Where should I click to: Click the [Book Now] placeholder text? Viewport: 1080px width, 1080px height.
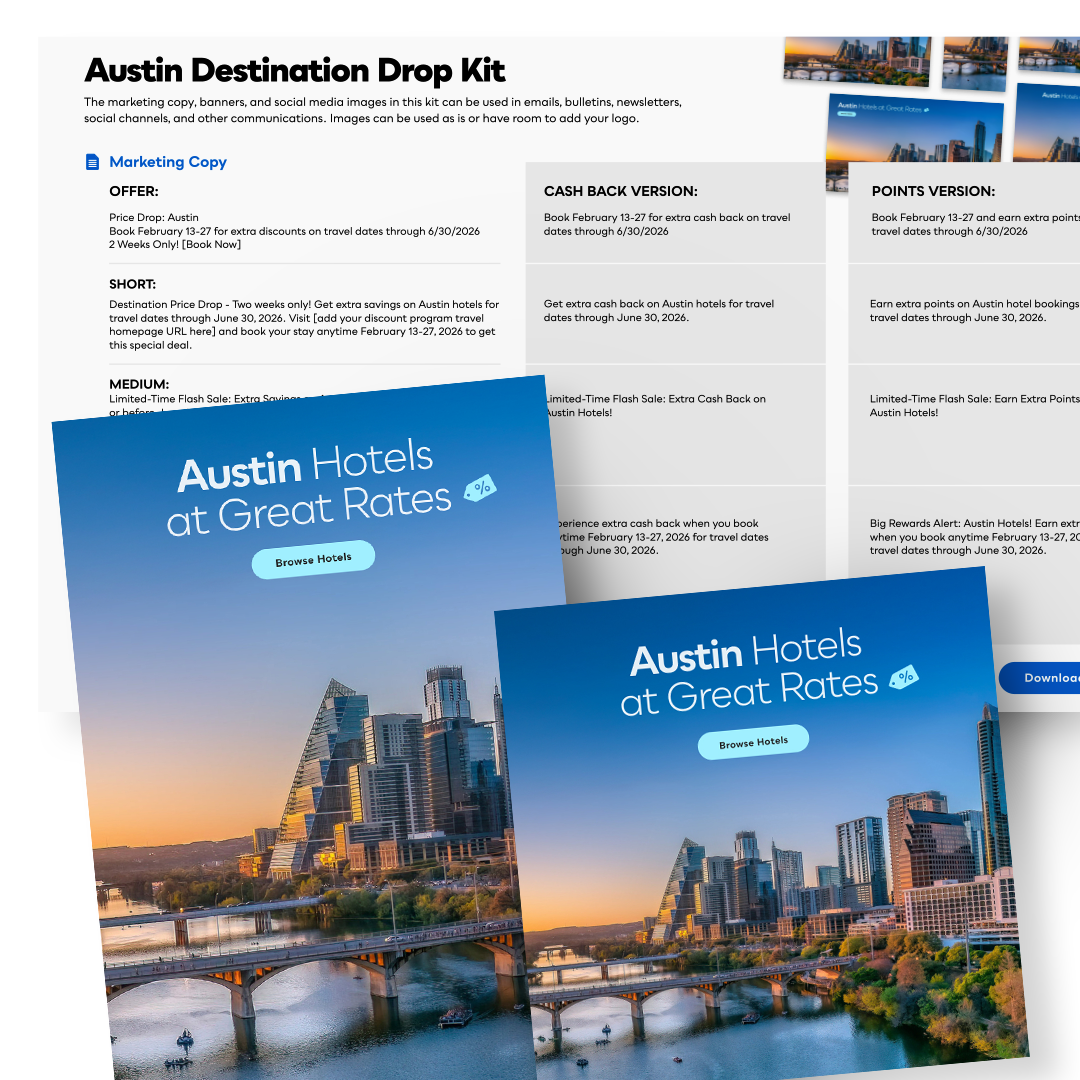point(211,245)
